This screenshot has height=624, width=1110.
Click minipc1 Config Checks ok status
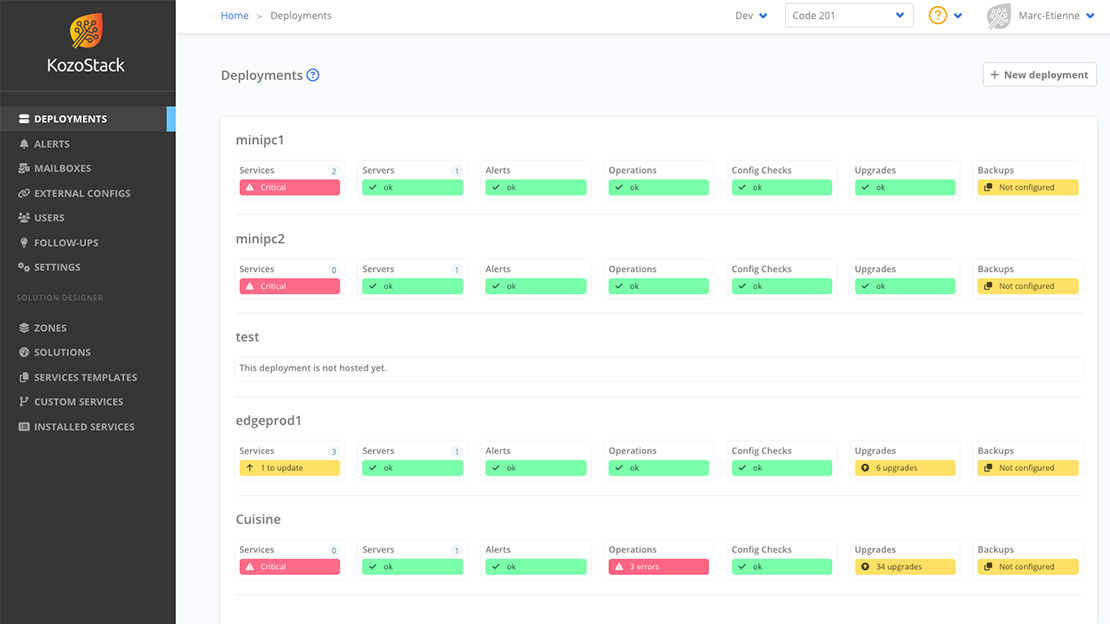782,188
